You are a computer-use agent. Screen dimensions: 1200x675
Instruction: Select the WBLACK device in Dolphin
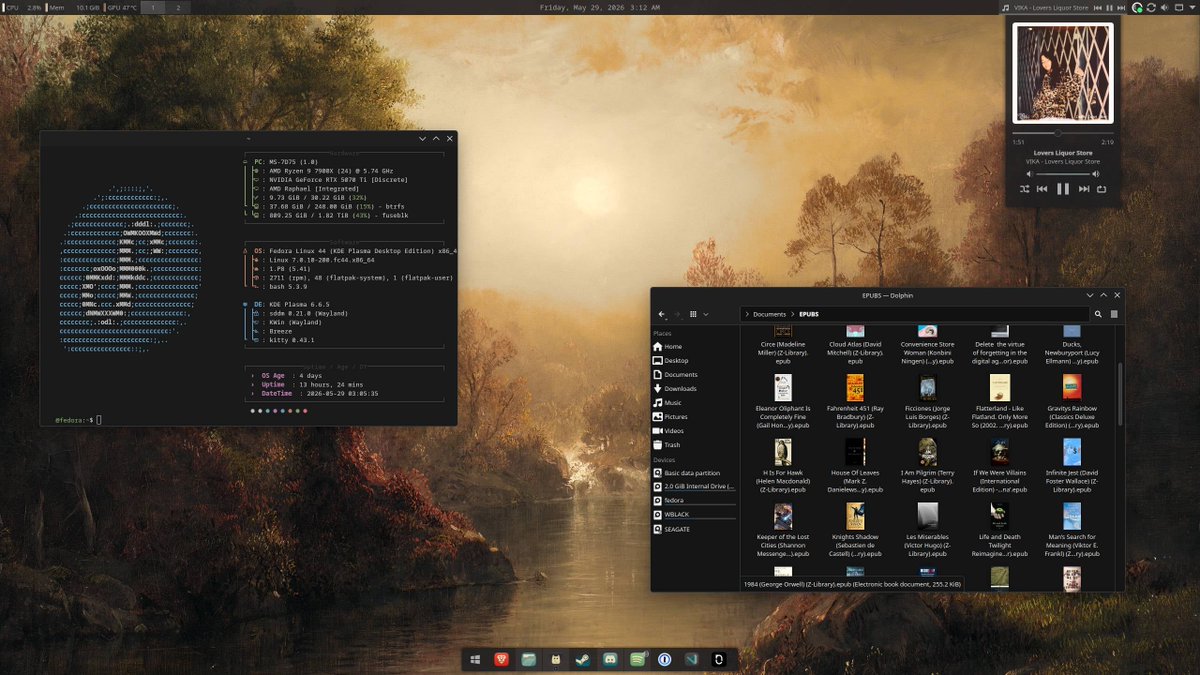pos(694,514)
